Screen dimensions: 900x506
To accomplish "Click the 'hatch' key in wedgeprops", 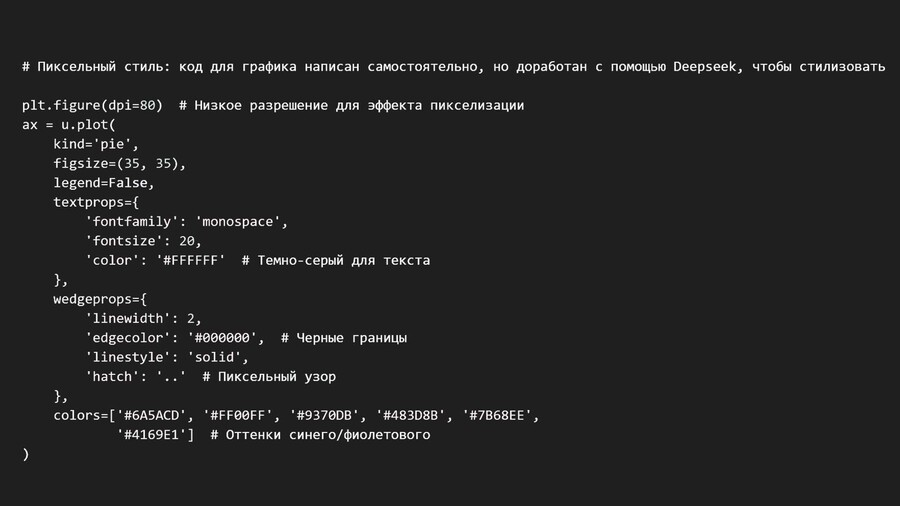I will (112, 377).
